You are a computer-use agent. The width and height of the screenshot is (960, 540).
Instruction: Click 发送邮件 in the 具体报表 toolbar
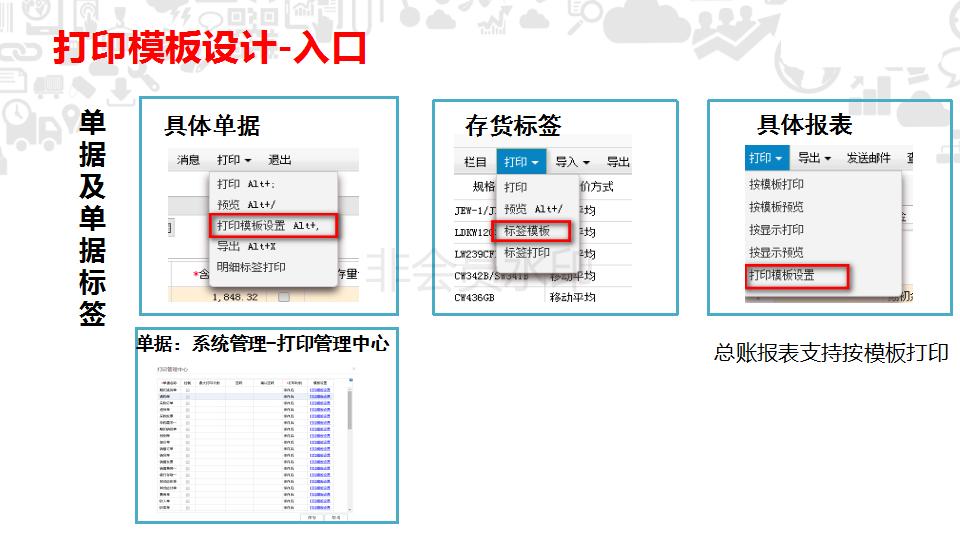coord(868,158)
